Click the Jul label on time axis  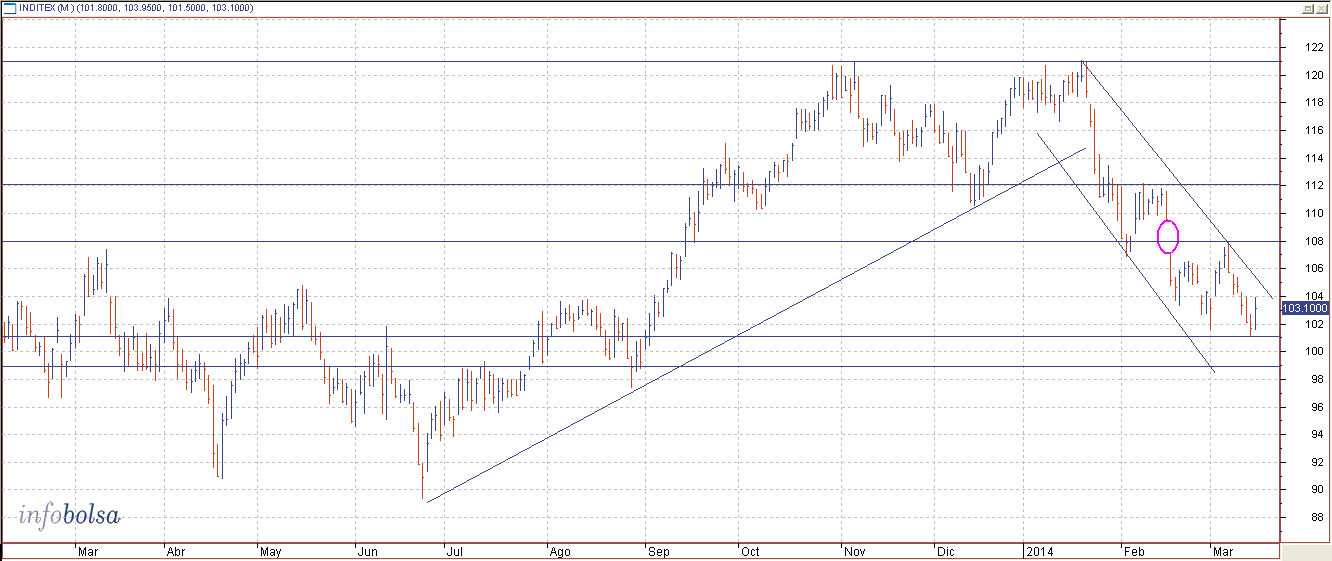(x=454, y=551)
